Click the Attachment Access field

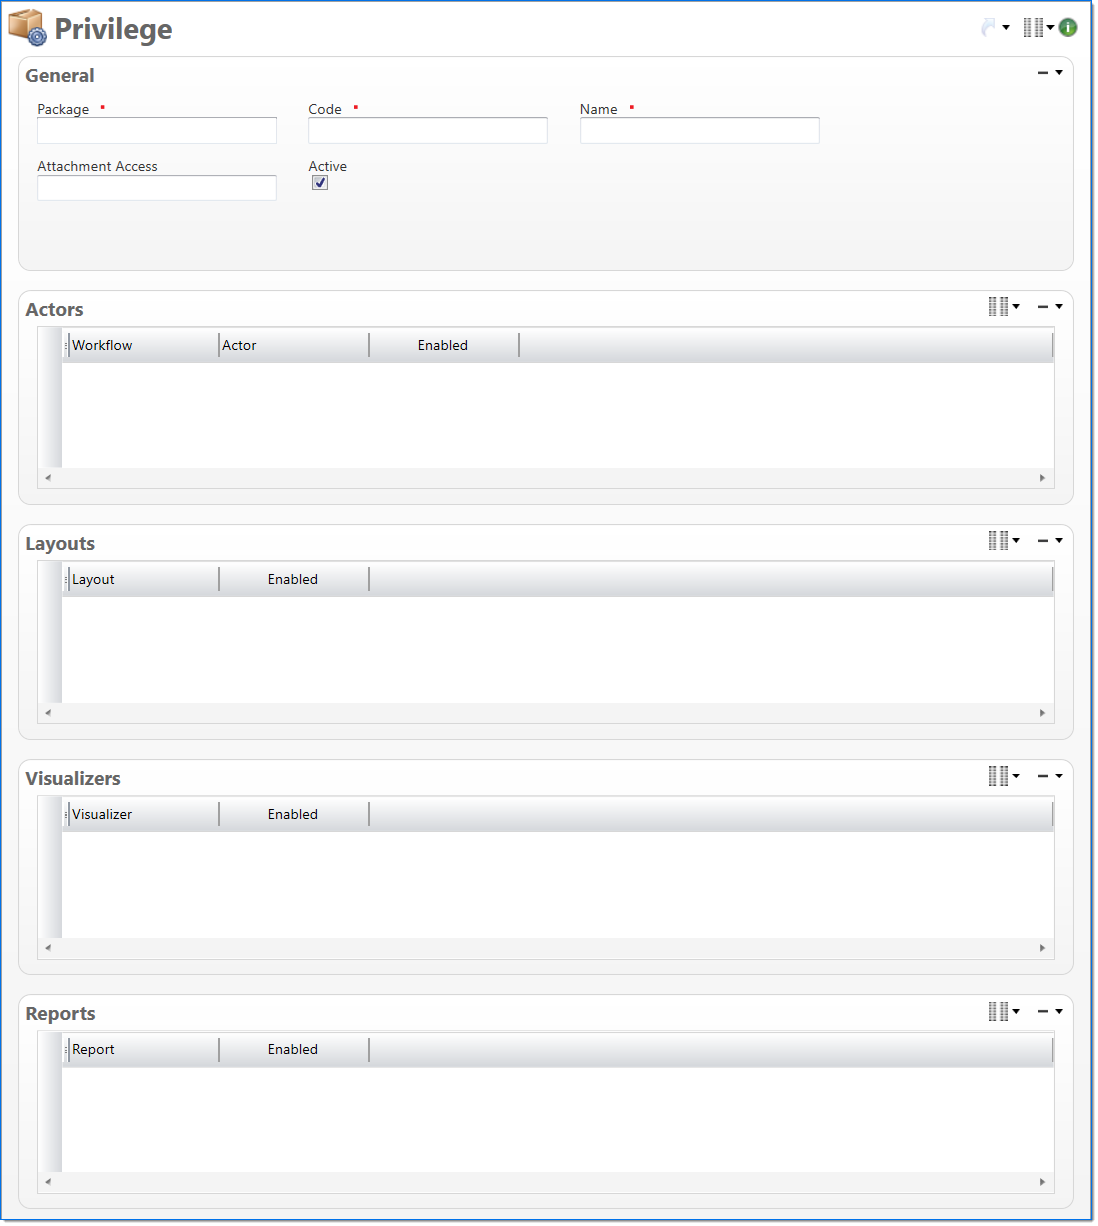click(x=157, y=188)
